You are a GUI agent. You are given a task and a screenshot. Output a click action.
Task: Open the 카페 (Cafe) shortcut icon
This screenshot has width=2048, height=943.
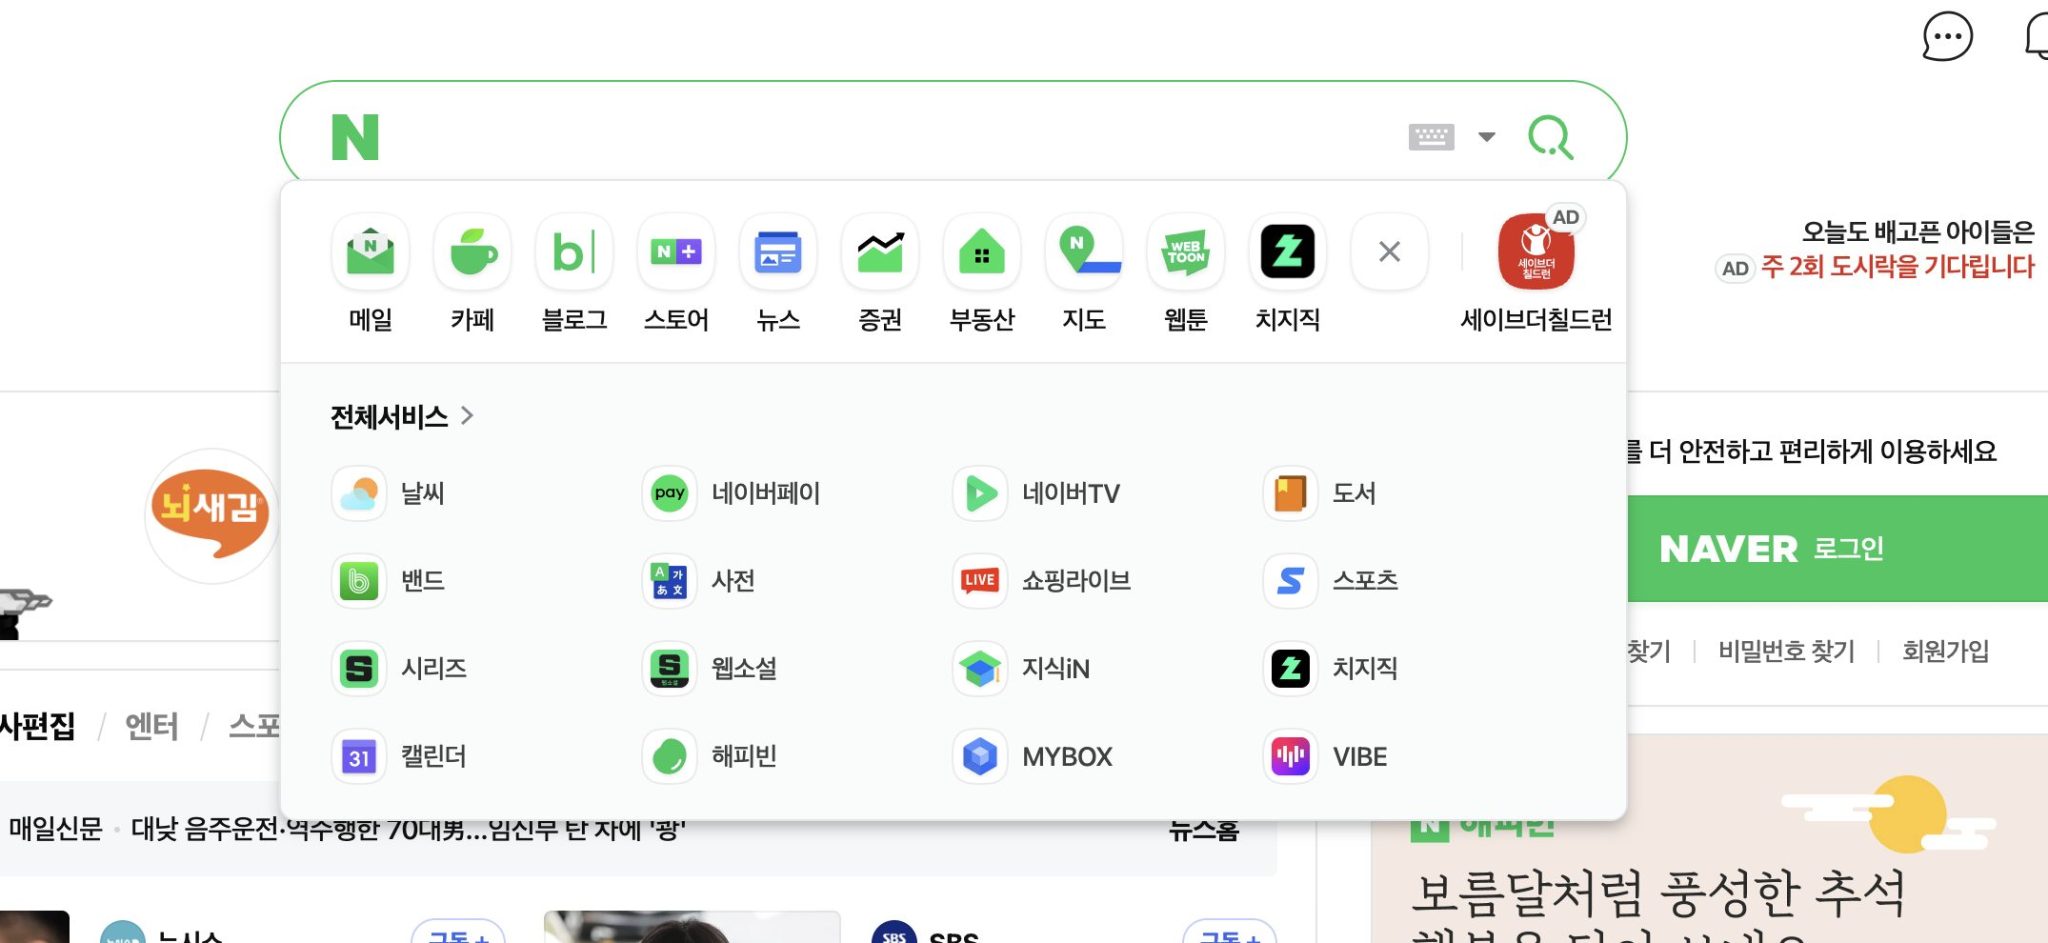click(x=472, y=252)
